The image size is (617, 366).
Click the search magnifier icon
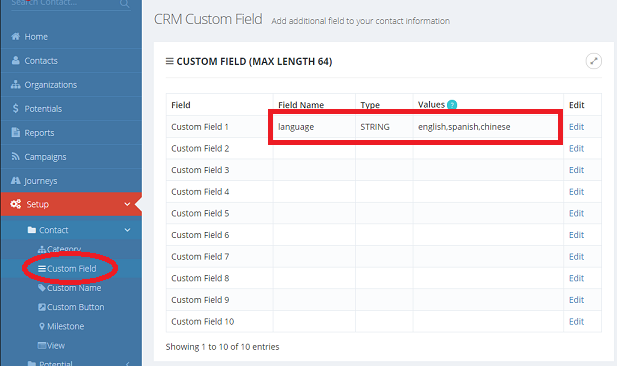(125, 4)
